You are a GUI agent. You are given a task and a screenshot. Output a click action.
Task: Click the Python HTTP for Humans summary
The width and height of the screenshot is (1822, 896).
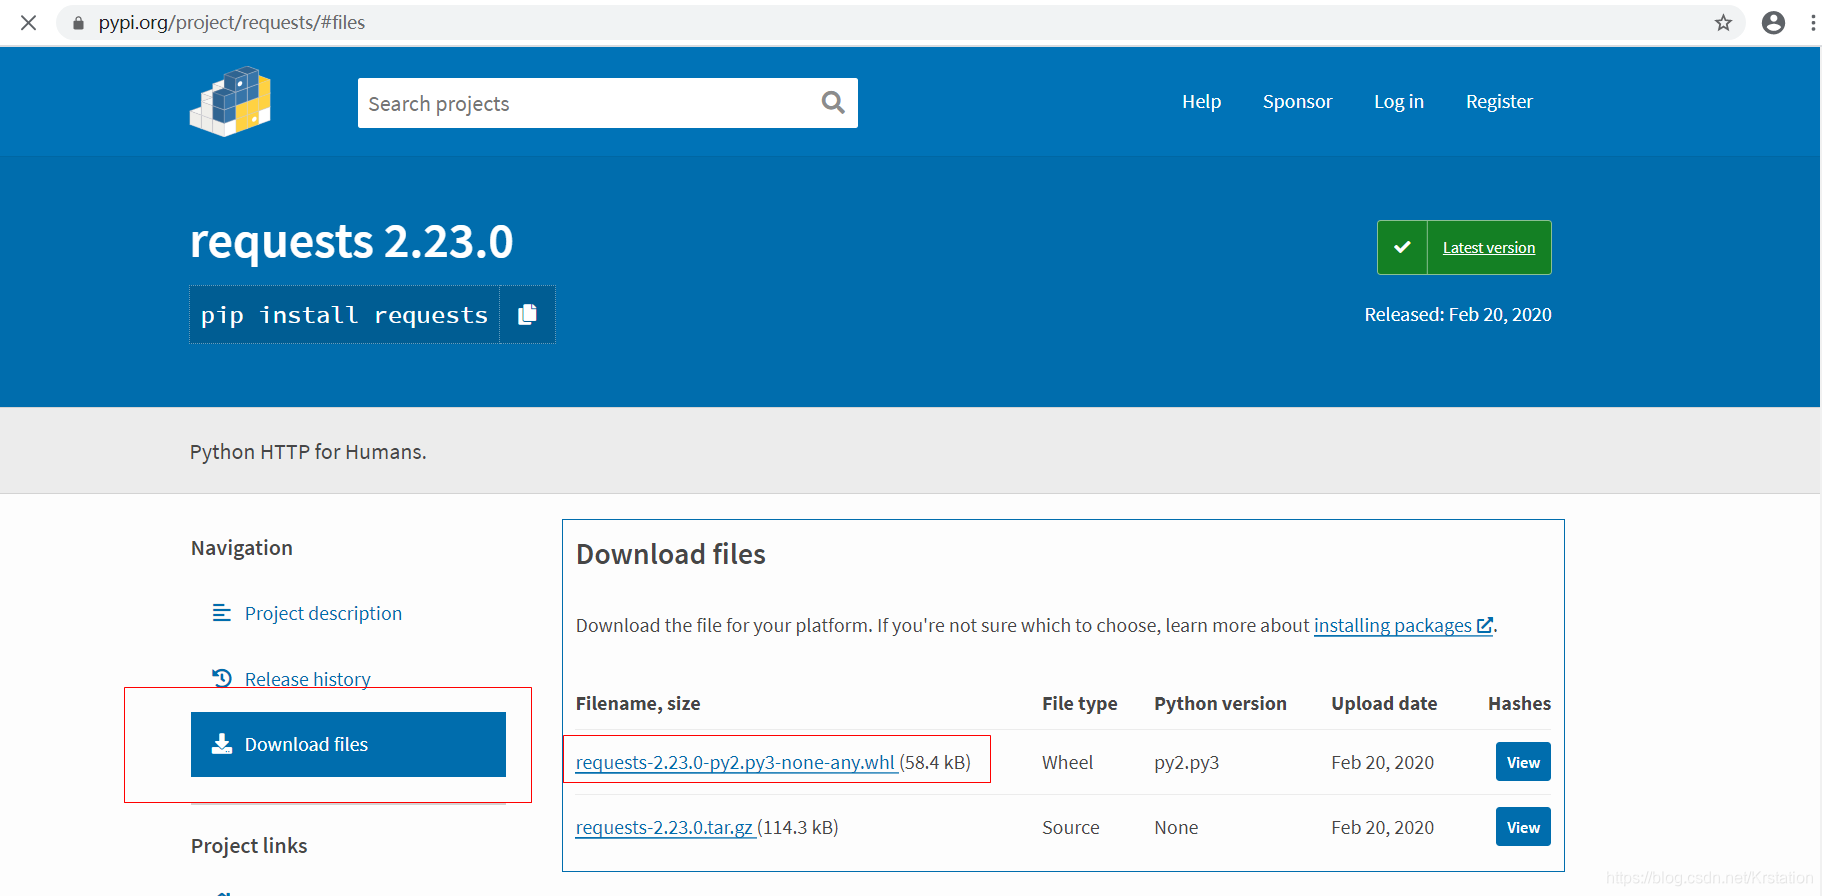tap(308, 452)
